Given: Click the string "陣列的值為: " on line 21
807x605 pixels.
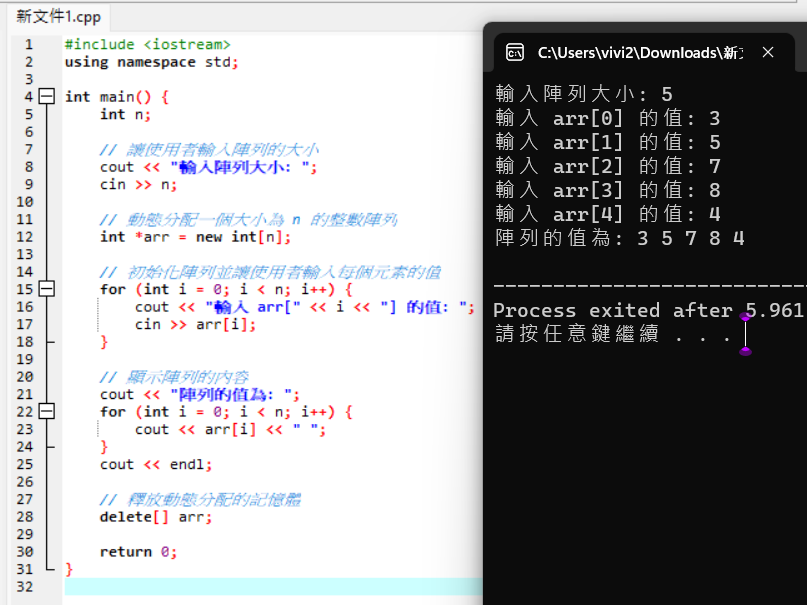Looking at the screenshot, I should click(x=231, y=394).
